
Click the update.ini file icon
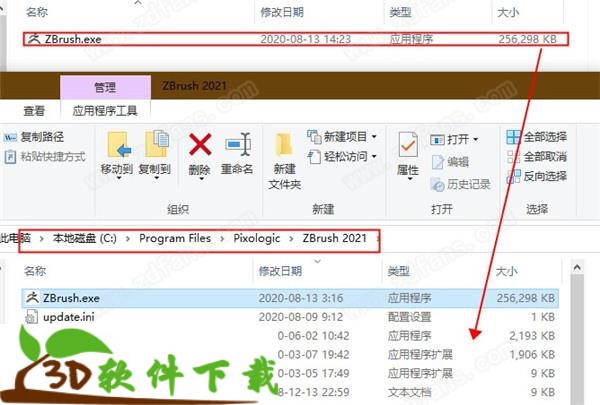[31, 317]
